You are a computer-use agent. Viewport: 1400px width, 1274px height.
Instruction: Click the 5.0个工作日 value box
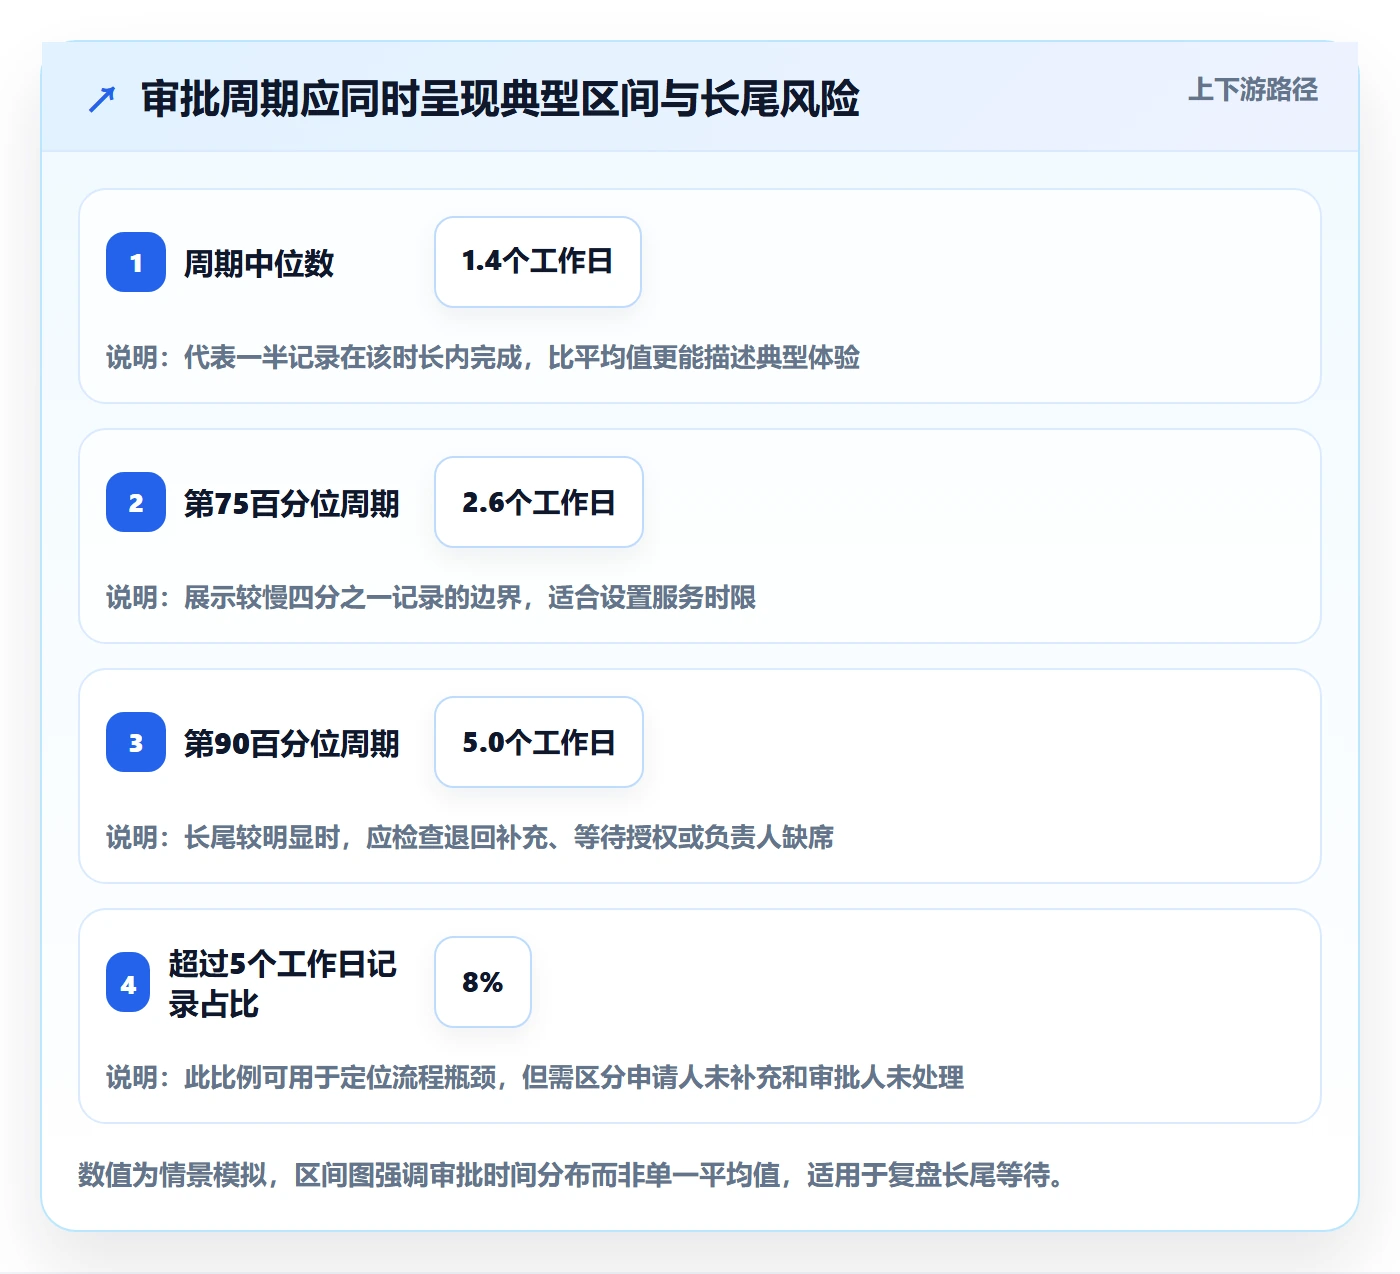539,742
